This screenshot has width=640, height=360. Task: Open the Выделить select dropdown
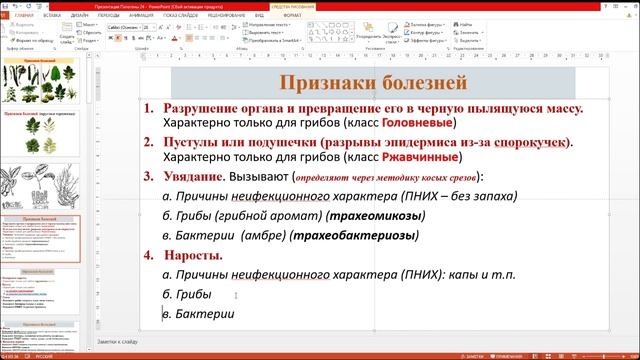coord(467,40)
